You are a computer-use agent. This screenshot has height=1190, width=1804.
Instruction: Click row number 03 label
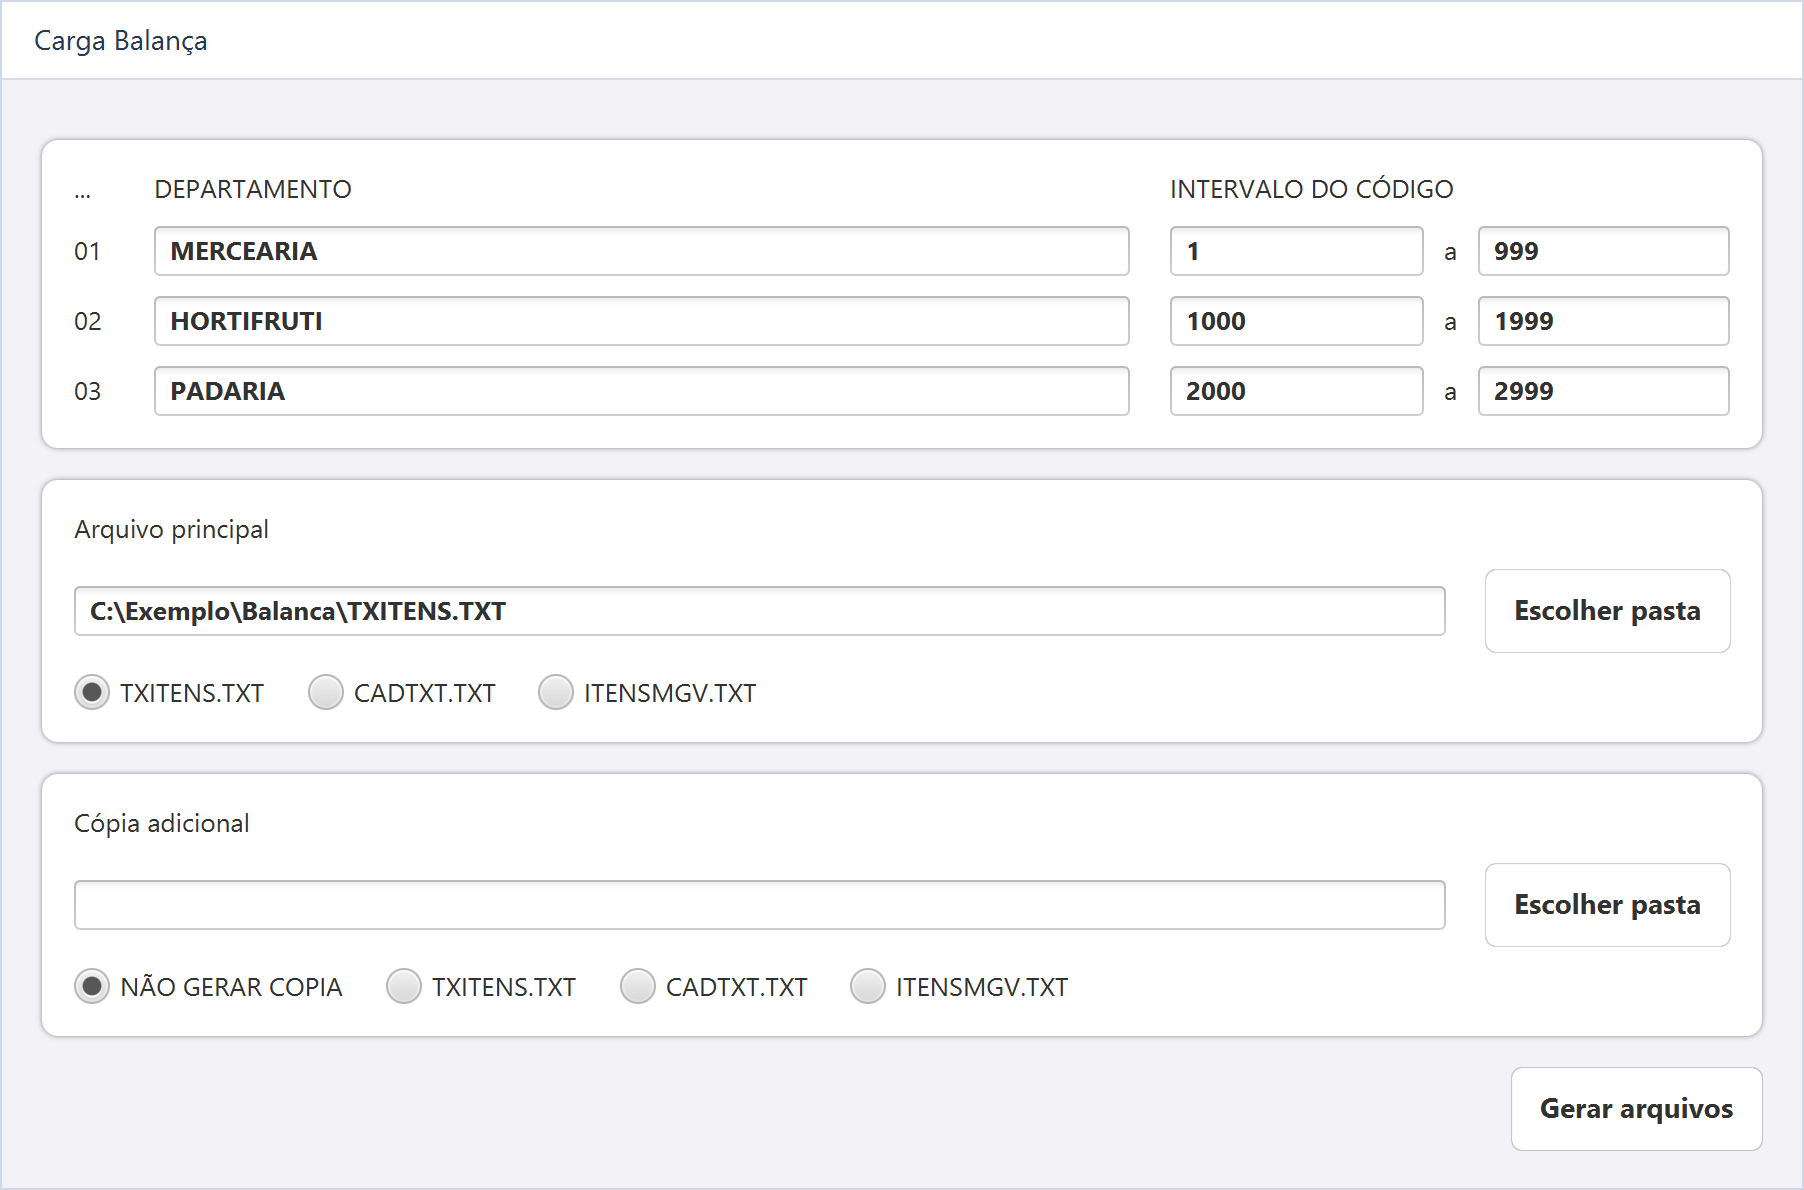[x=88, y=392]
